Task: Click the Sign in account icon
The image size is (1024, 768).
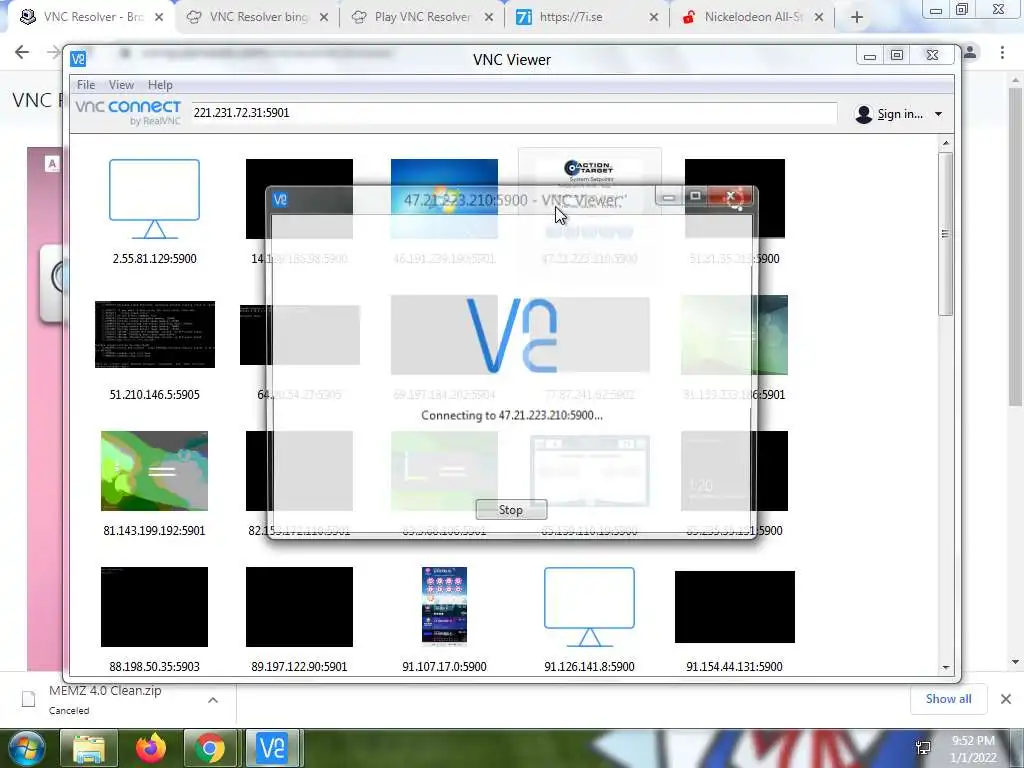Action: pos(863,114)
